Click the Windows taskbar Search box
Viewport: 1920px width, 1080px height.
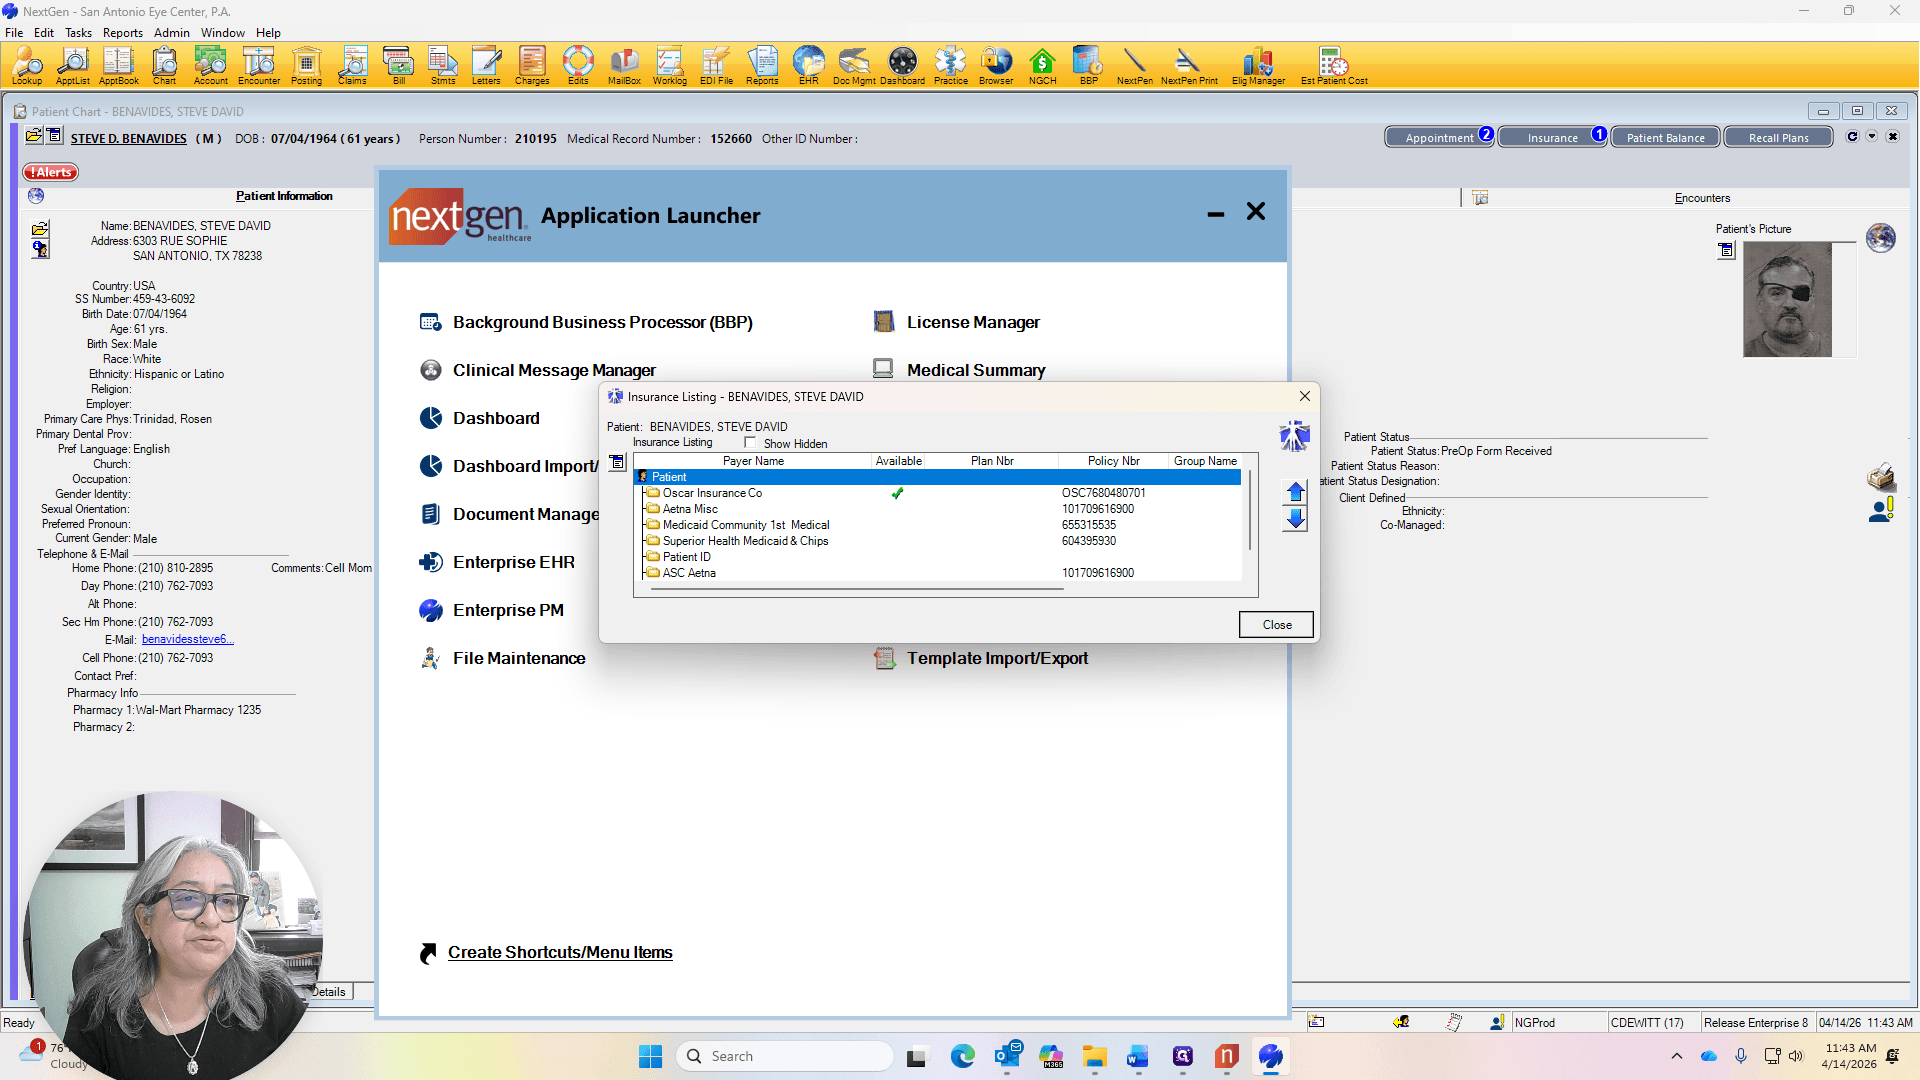[785, 1056]
